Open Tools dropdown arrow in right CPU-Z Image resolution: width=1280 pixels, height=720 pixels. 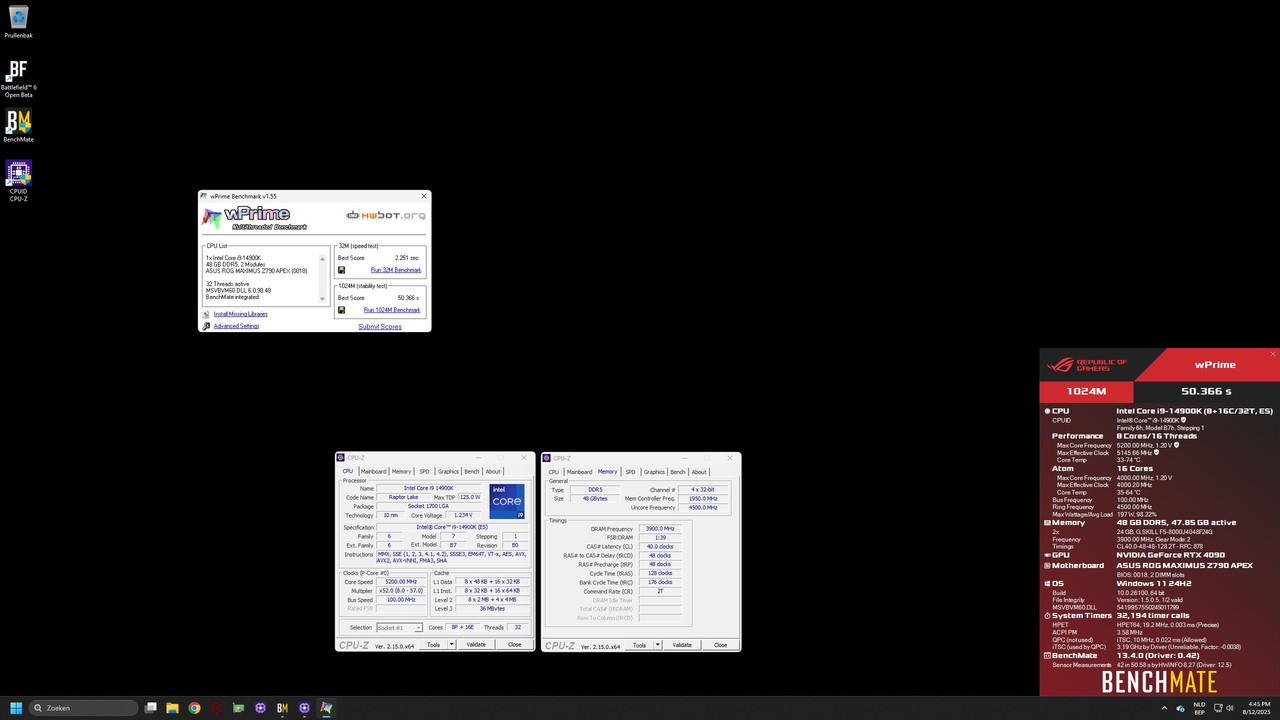point(658,645)
